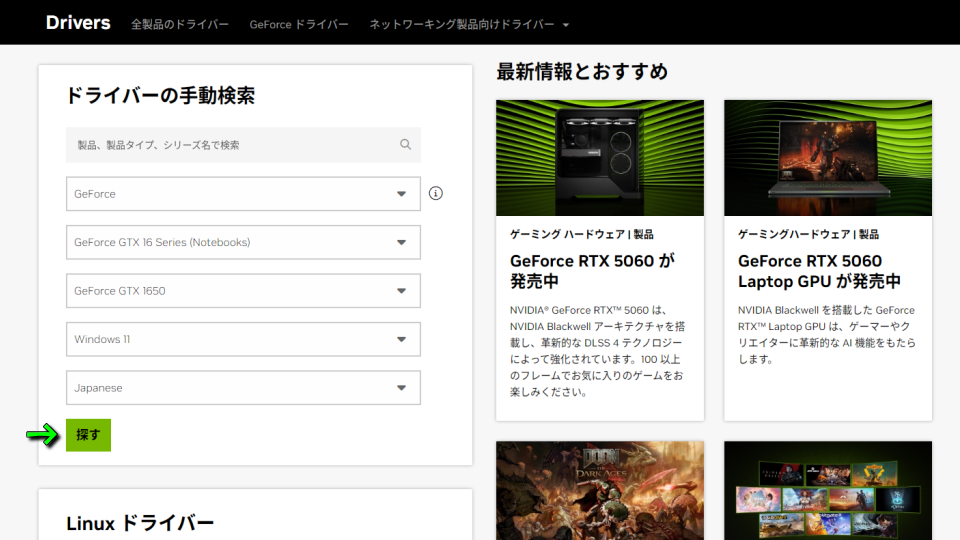The image size is (960, 540).
Task: Open the 全製品のドライバー menu item
Action: point(179,24)
